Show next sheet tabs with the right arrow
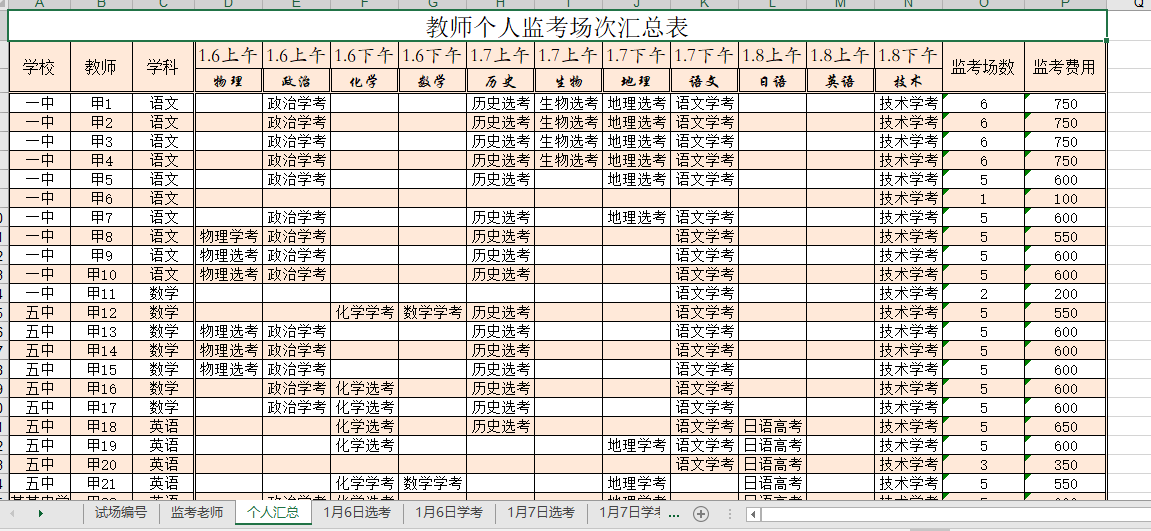The height and width of the screenshot is (531, 1151). tap(40, 513)
